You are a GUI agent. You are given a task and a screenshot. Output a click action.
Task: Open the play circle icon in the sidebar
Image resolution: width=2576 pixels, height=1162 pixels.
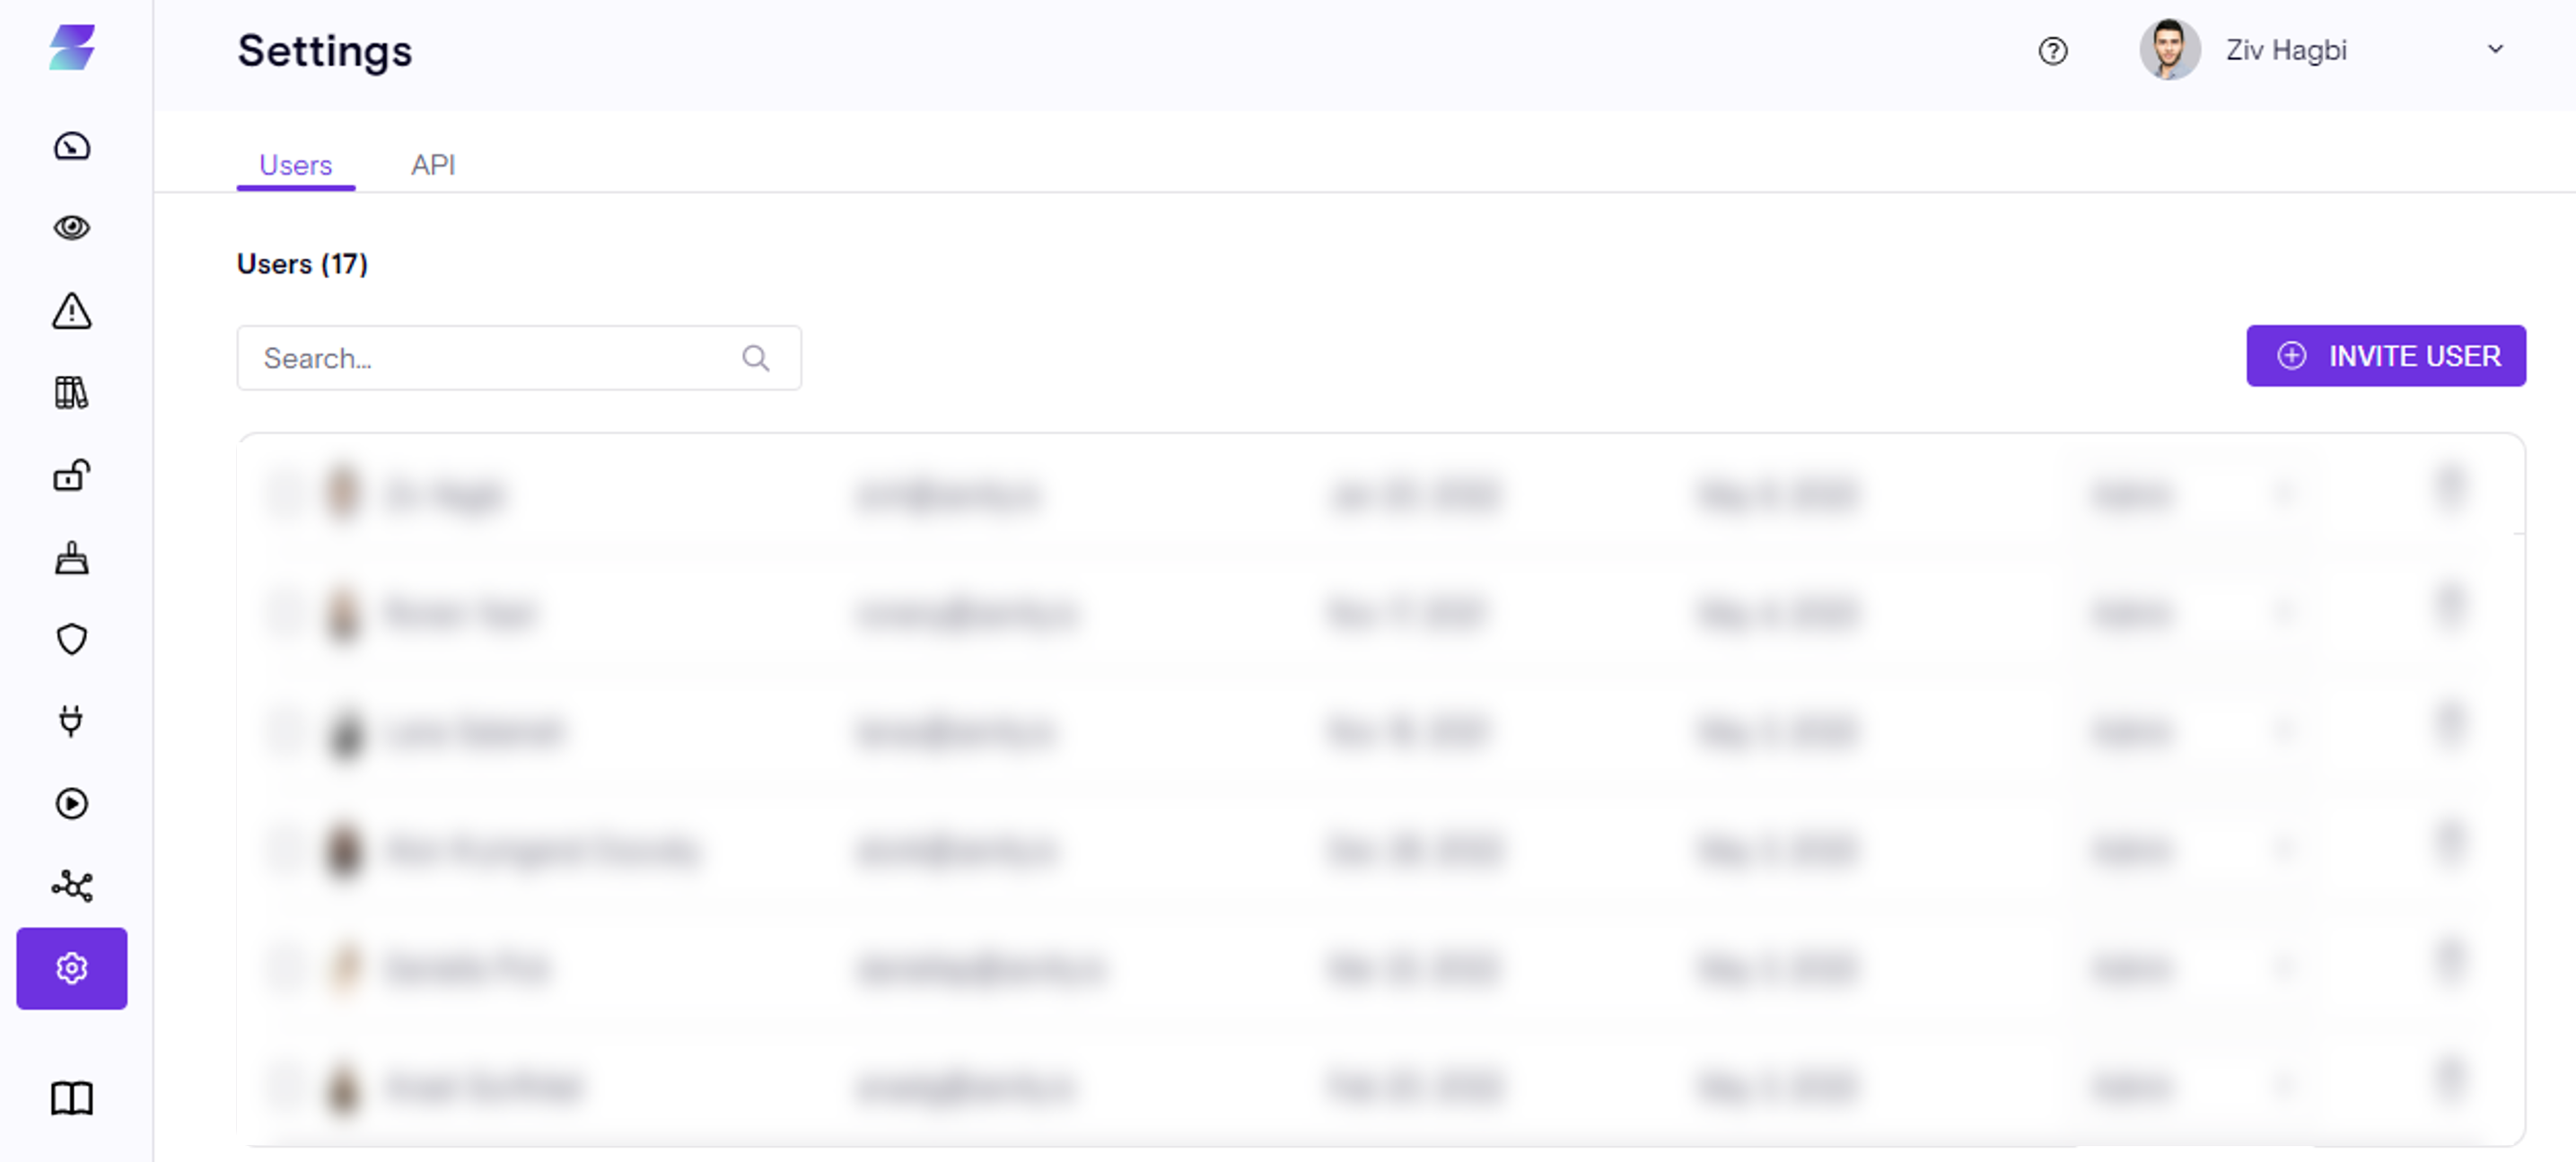click(71, 803)
